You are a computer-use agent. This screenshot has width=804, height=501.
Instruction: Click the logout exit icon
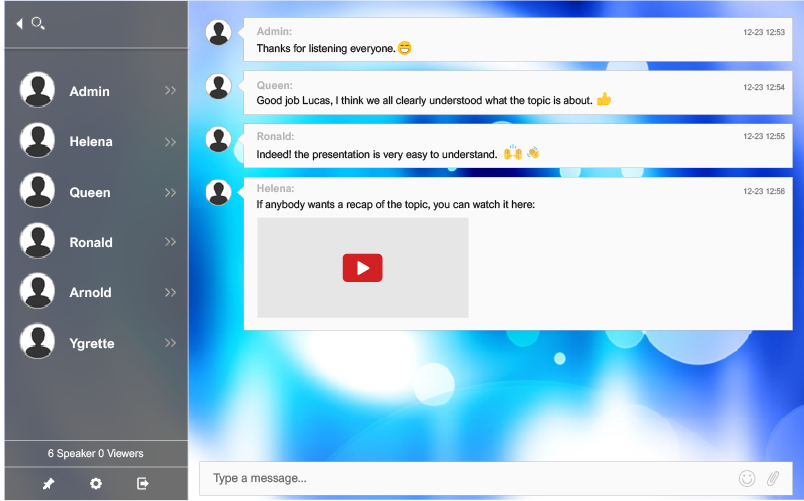click(143, 484)
